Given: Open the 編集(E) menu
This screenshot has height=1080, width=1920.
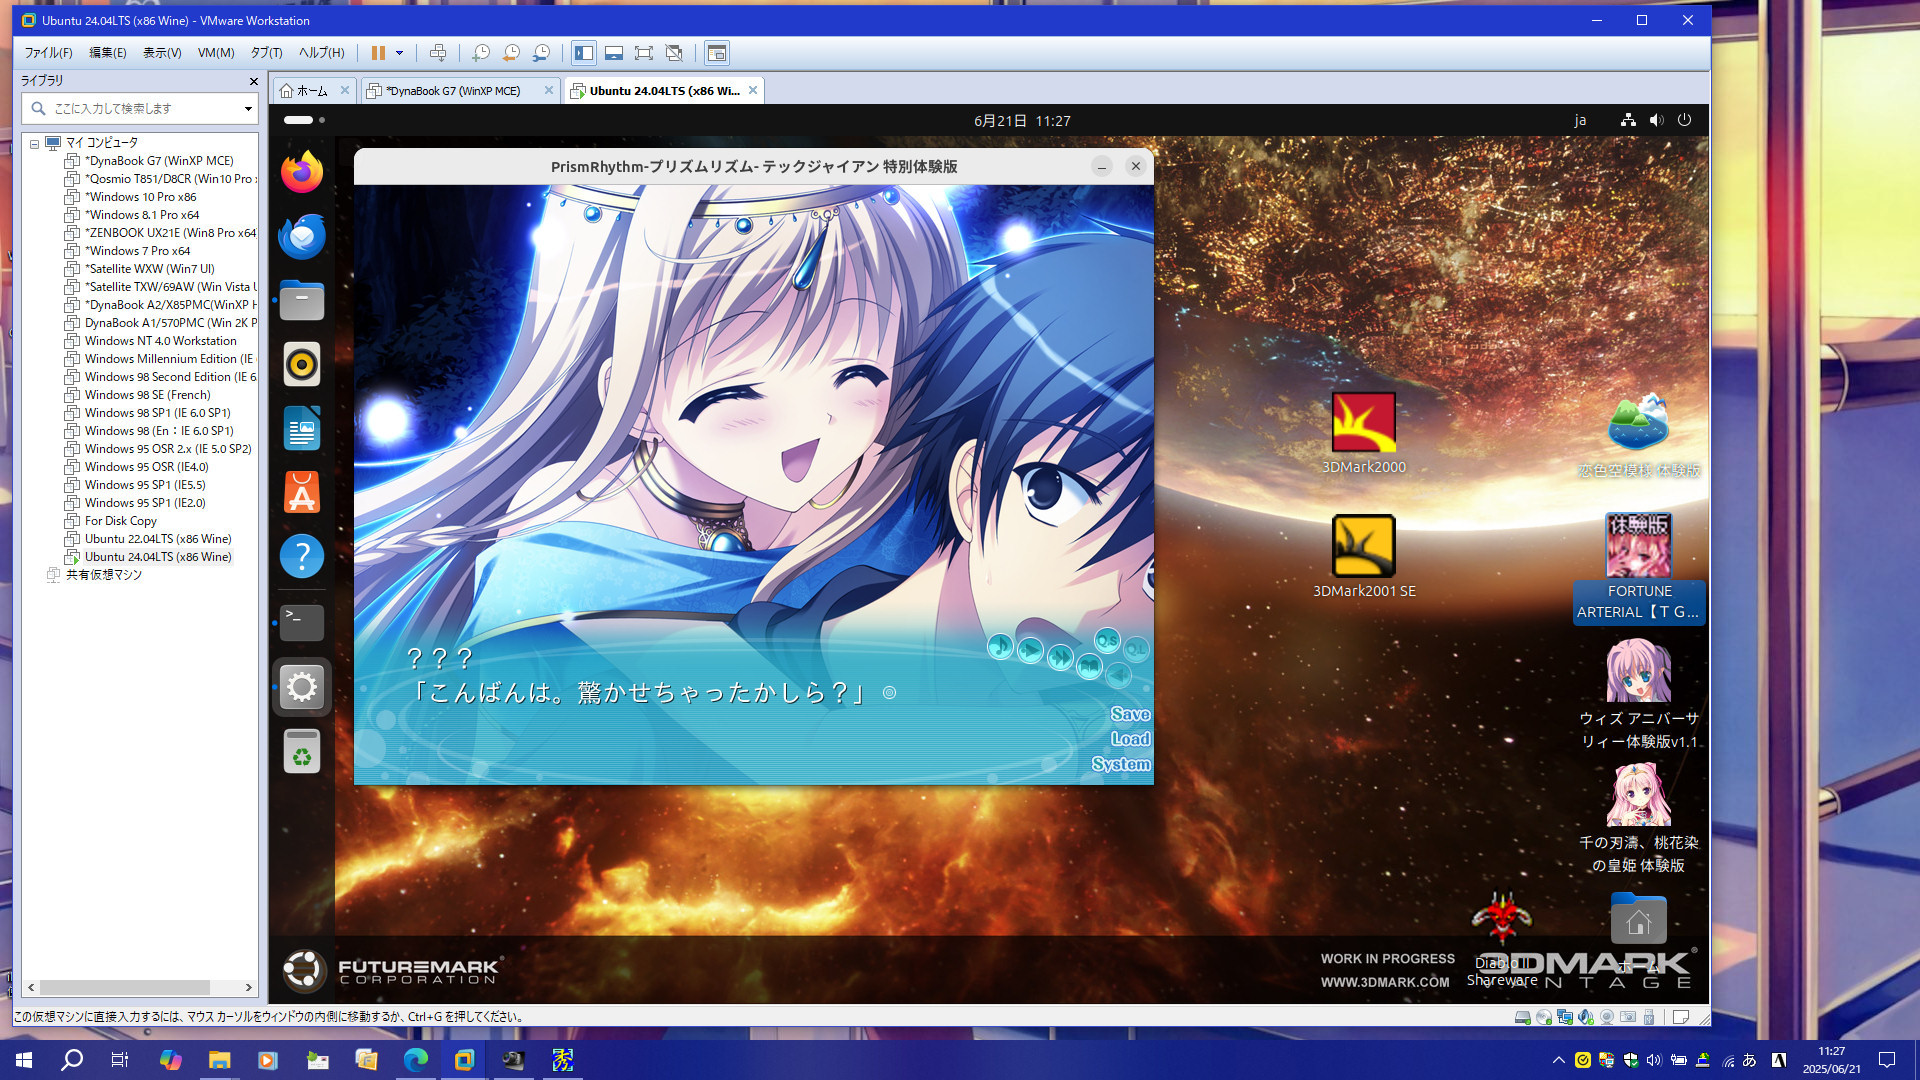Looking at the screenshot, I should pos(108,53).
